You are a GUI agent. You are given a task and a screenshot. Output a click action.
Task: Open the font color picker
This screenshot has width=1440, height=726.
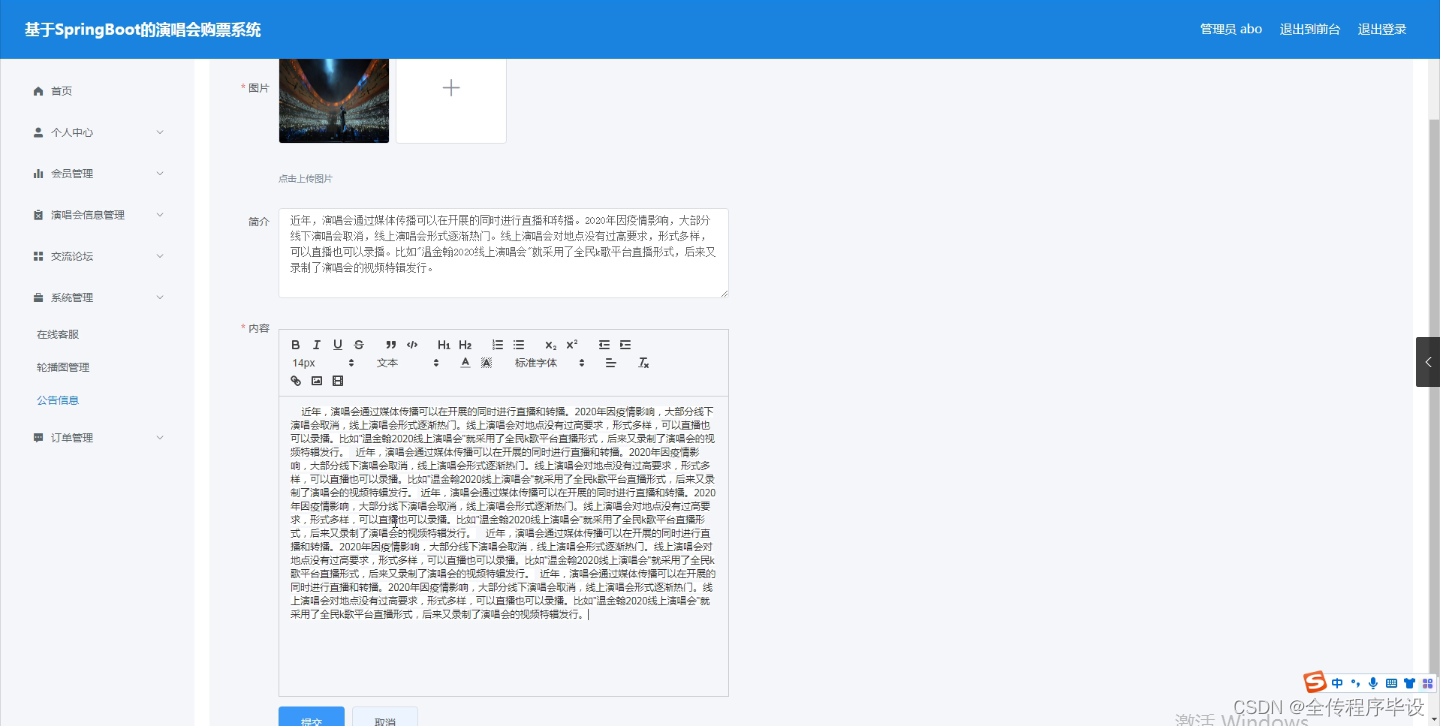pyautogui.click(x=465, y=363)
